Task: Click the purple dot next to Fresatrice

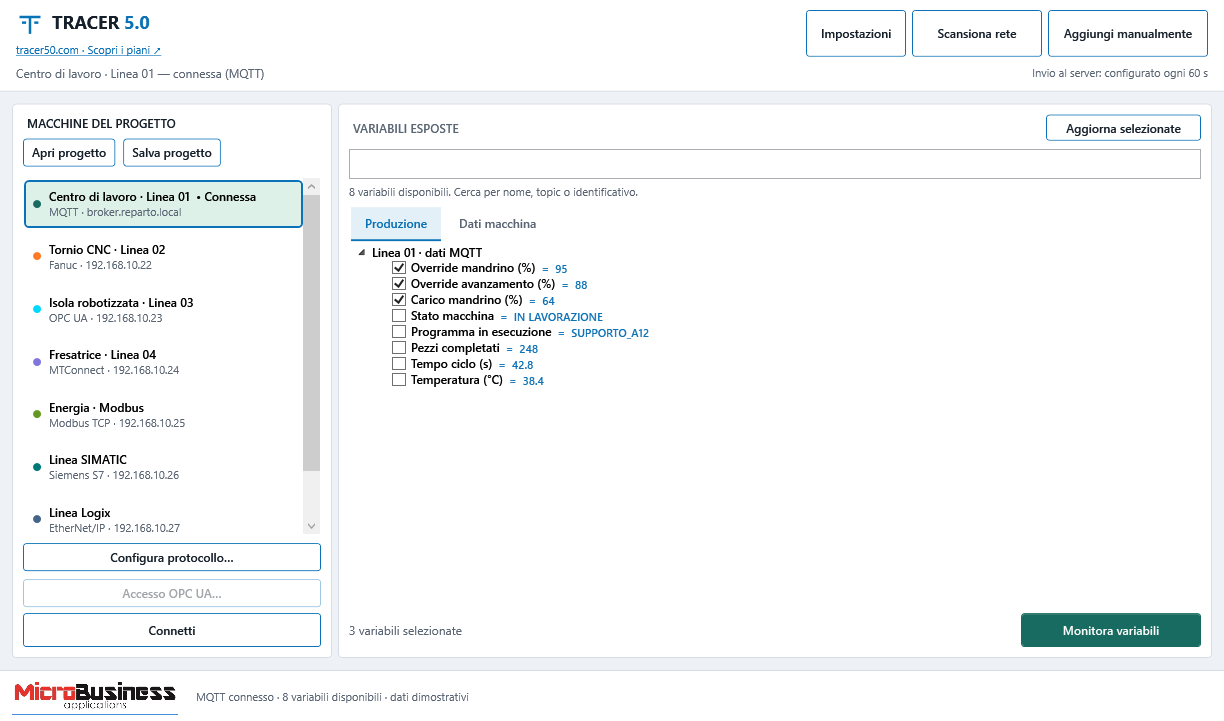Action: click(37, 362)
